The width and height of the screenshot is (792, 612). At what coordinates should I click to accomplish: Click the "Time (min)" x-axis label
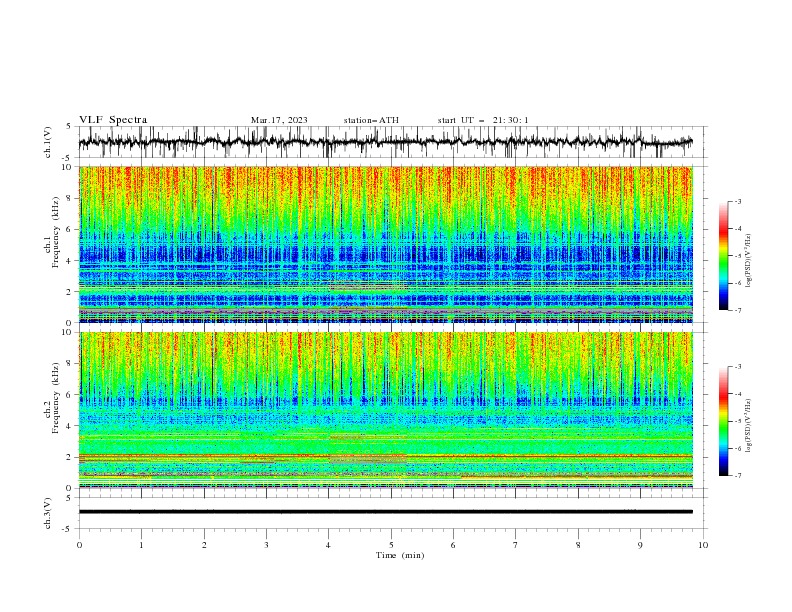click(400, 555)
